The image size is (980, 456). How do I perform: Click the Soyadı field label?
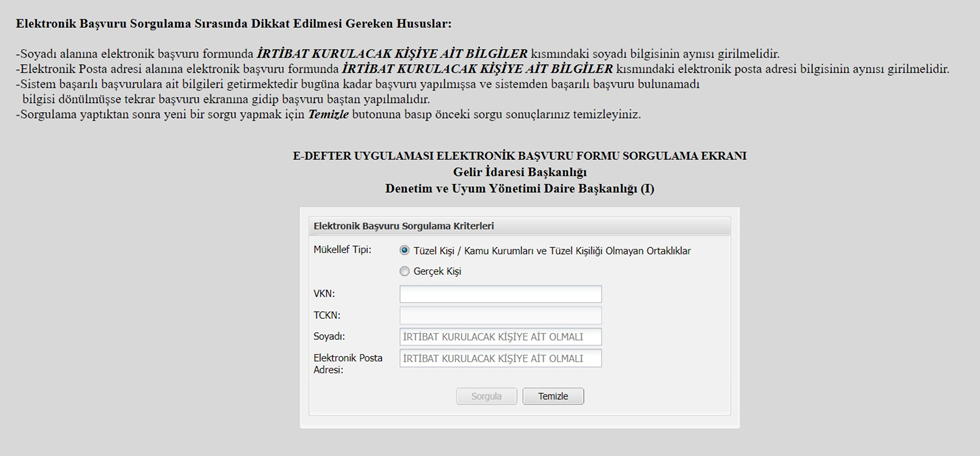point(331,337)
